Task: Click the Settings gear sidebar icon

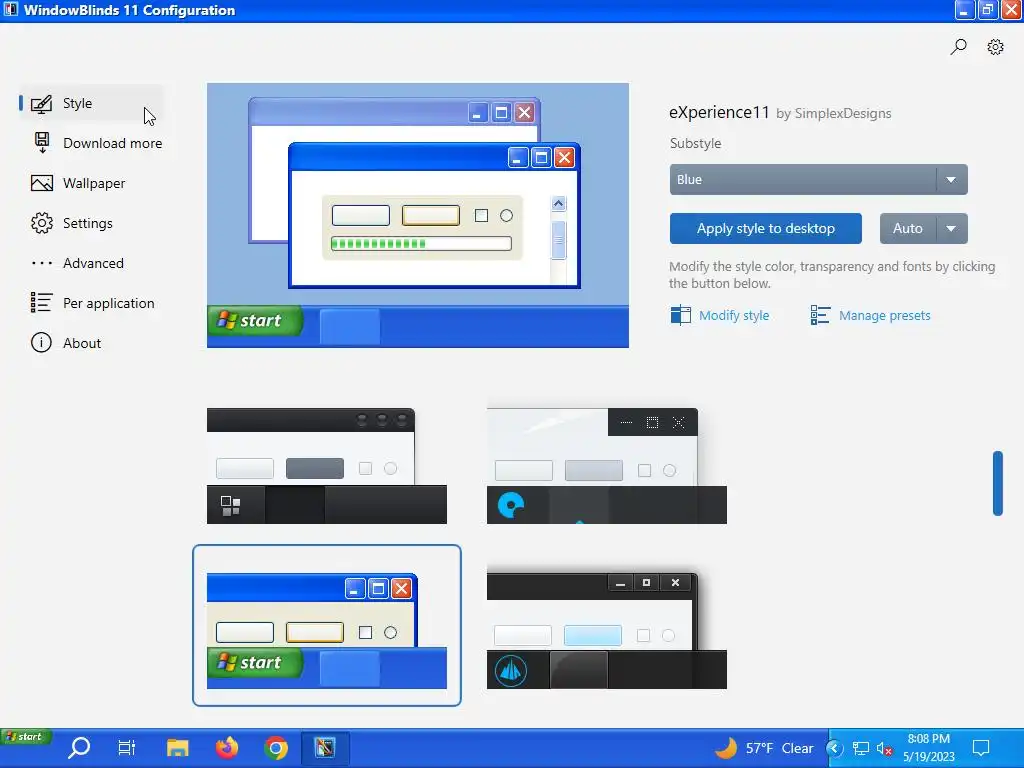Action: pyautogui.click(x=42, y=223)
